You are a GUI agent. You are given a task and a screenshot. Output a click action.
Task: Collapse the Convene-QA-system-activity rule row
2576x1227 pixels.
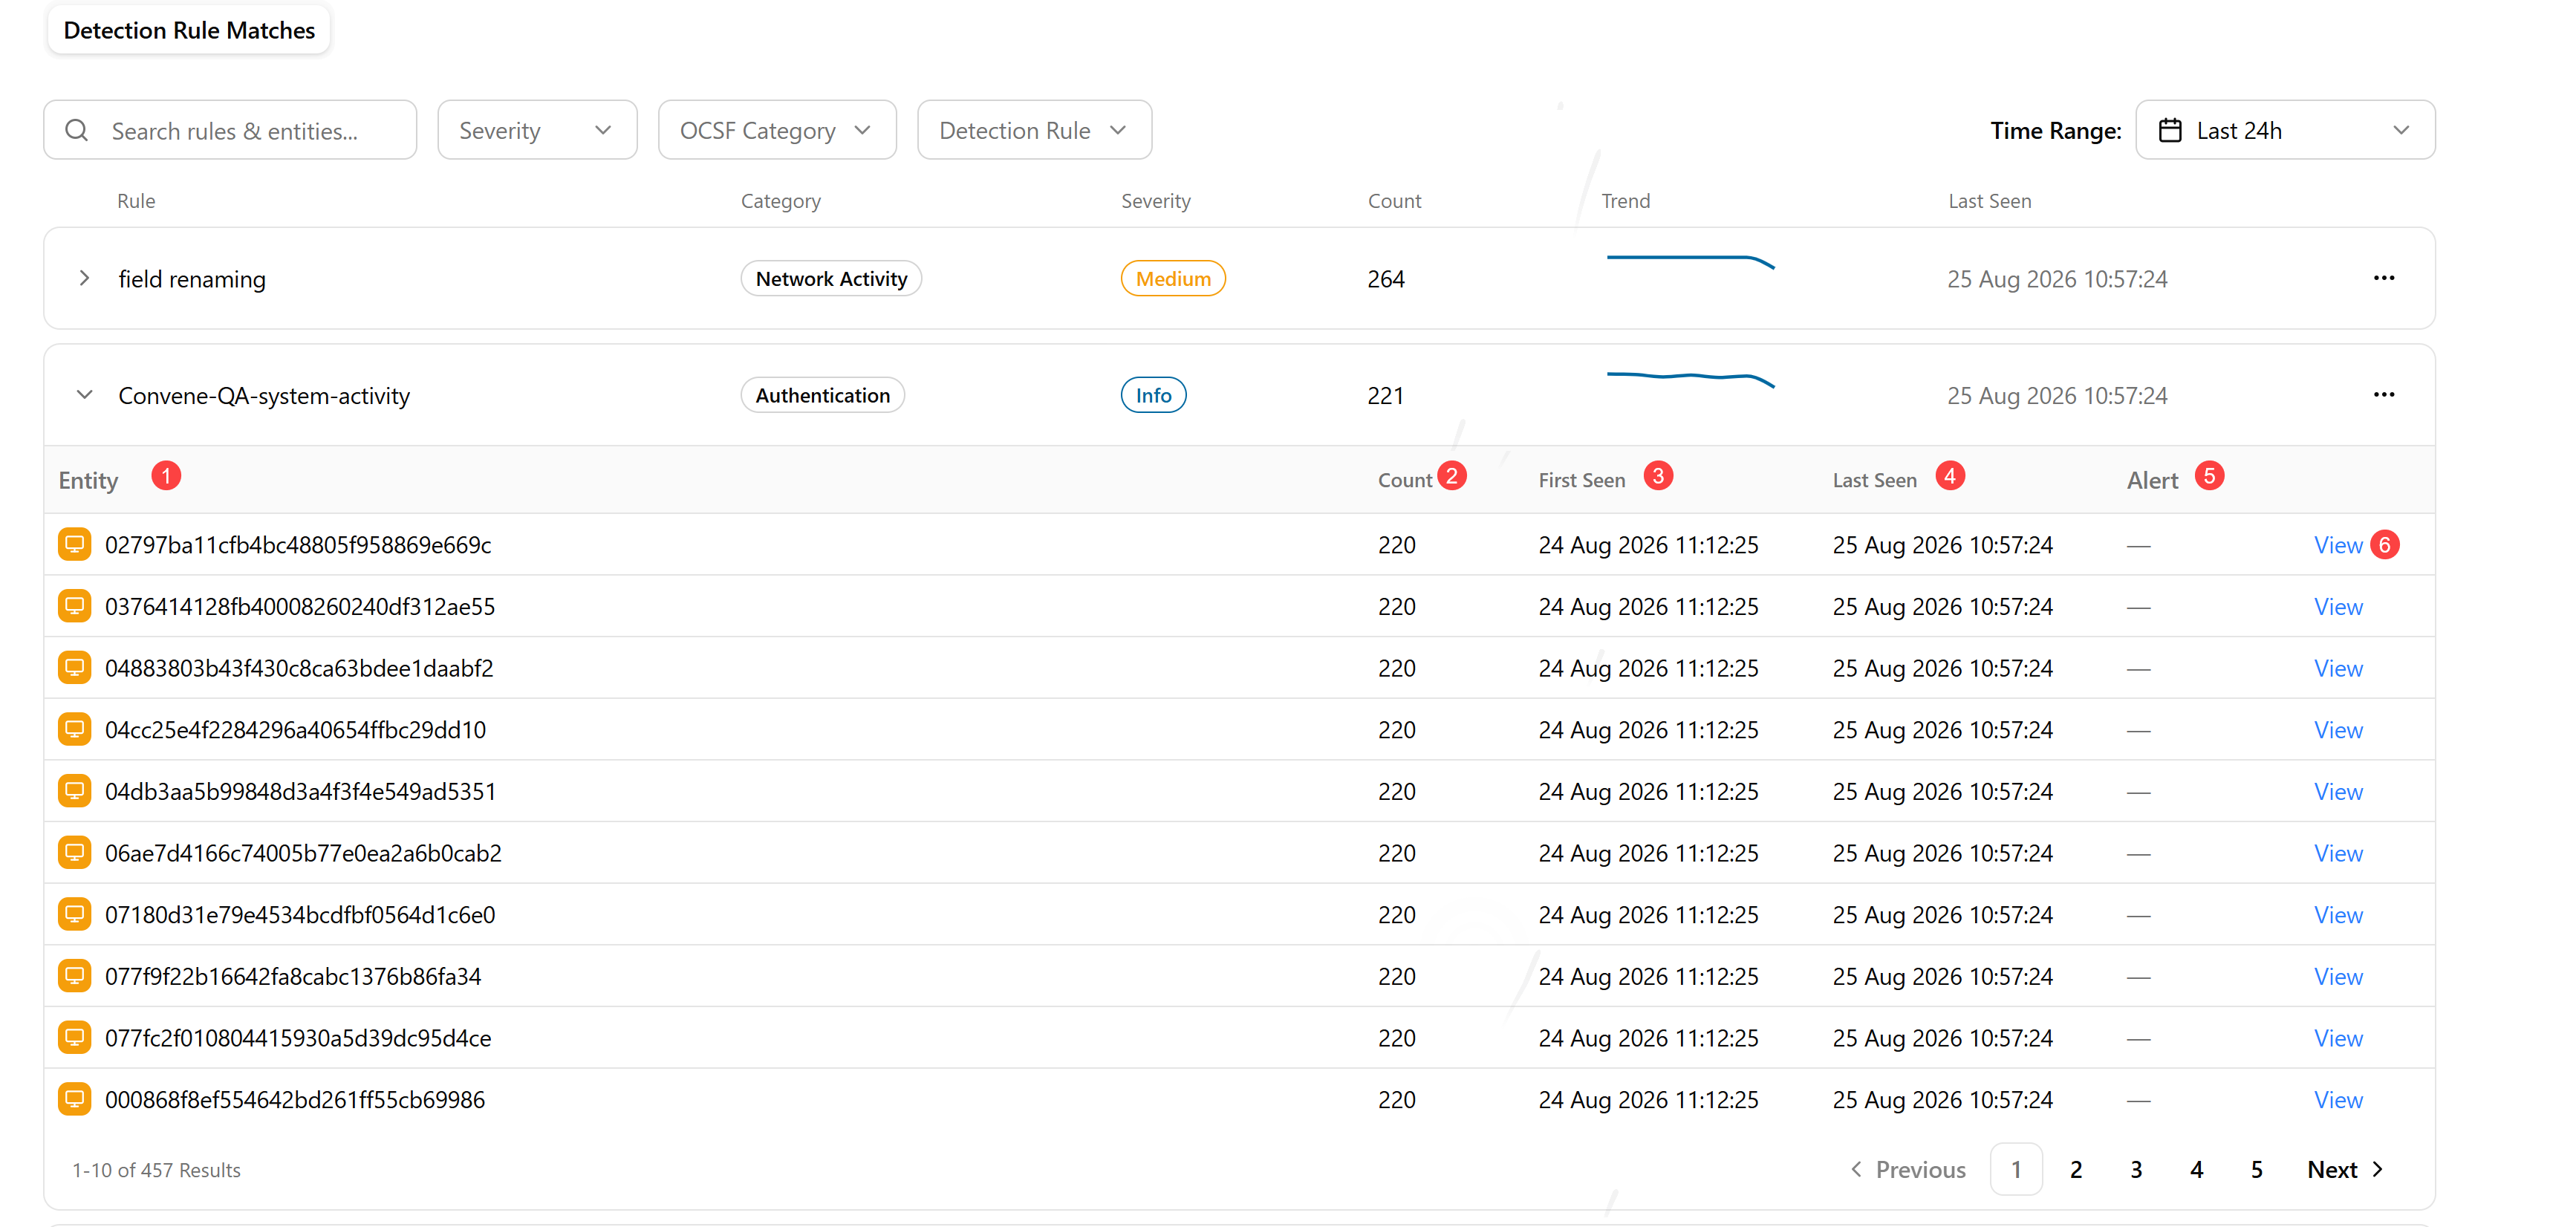click(x=85, y=395)
